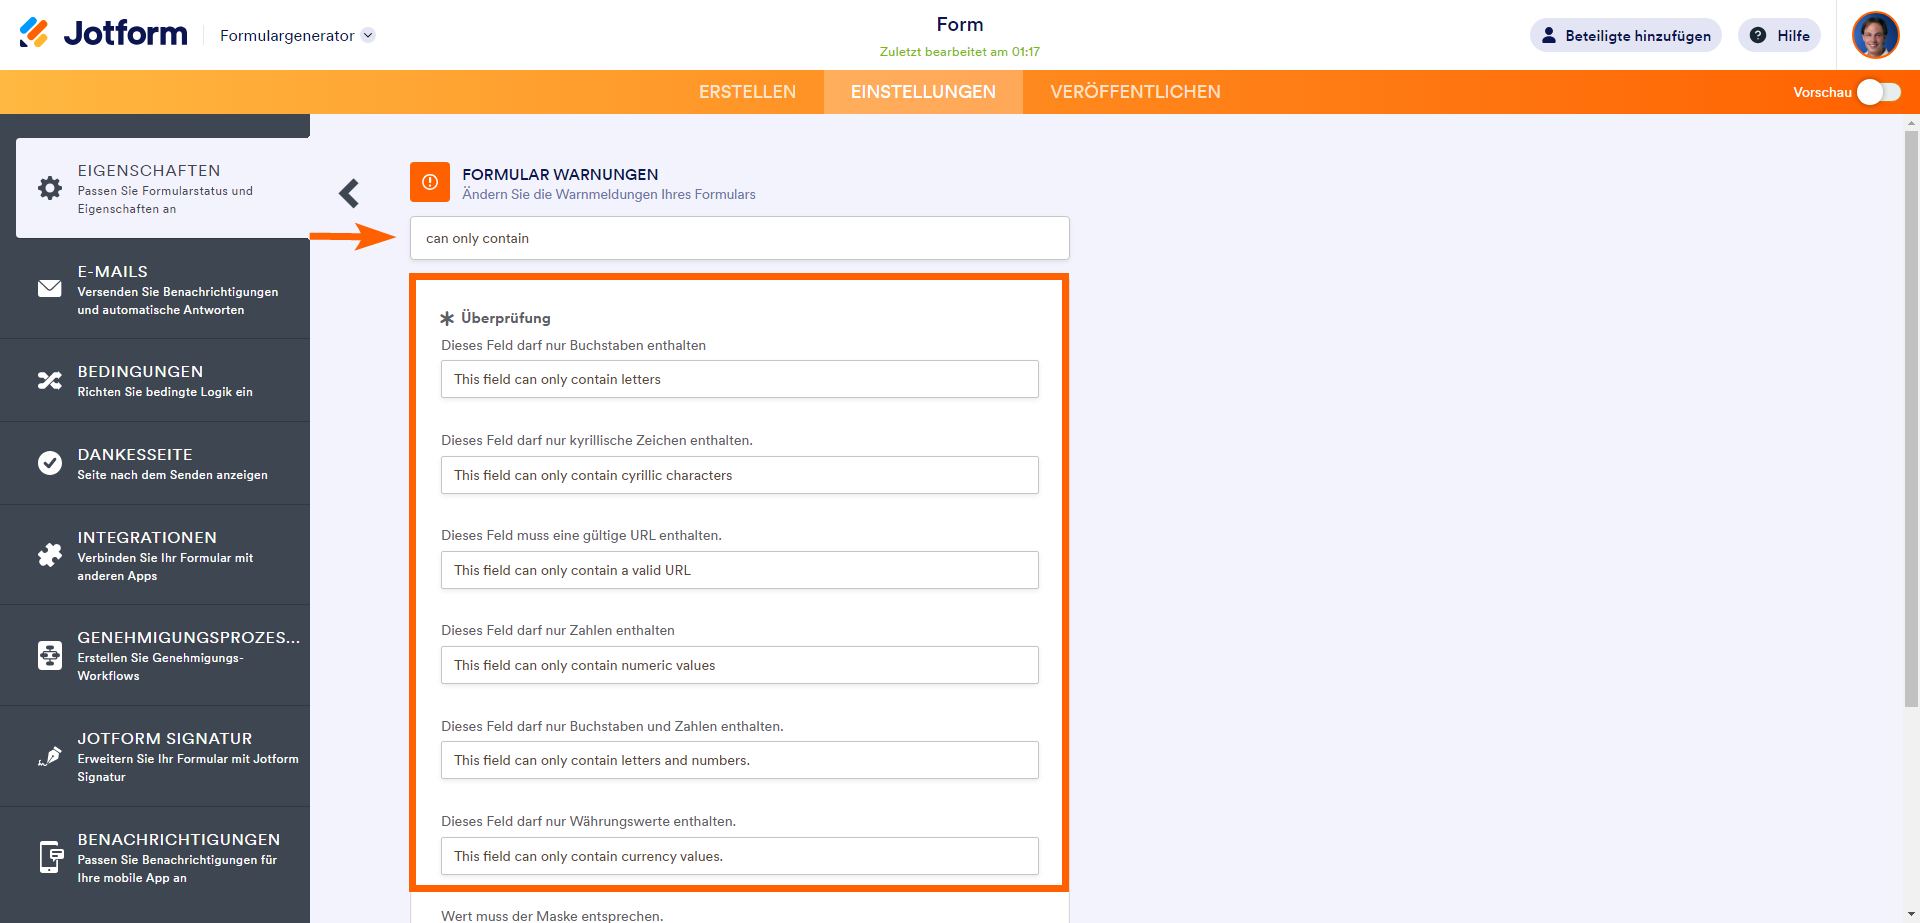Click the Beteiligte hinzufügen button
1920x923 pixels.
click(1625, 35)
